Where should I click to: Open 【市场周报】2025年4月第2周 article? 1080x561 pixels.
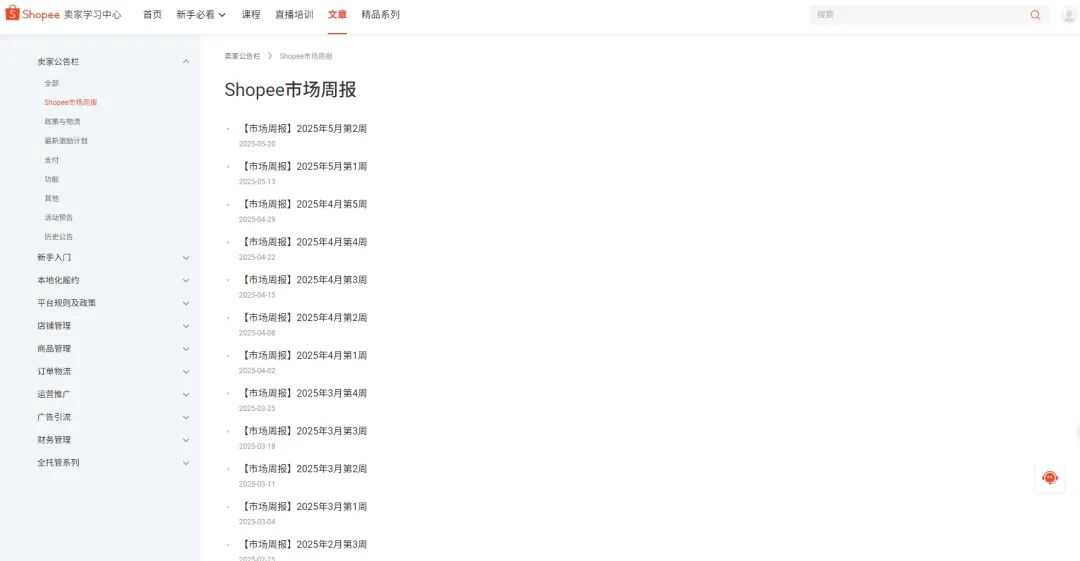point(303,318)
